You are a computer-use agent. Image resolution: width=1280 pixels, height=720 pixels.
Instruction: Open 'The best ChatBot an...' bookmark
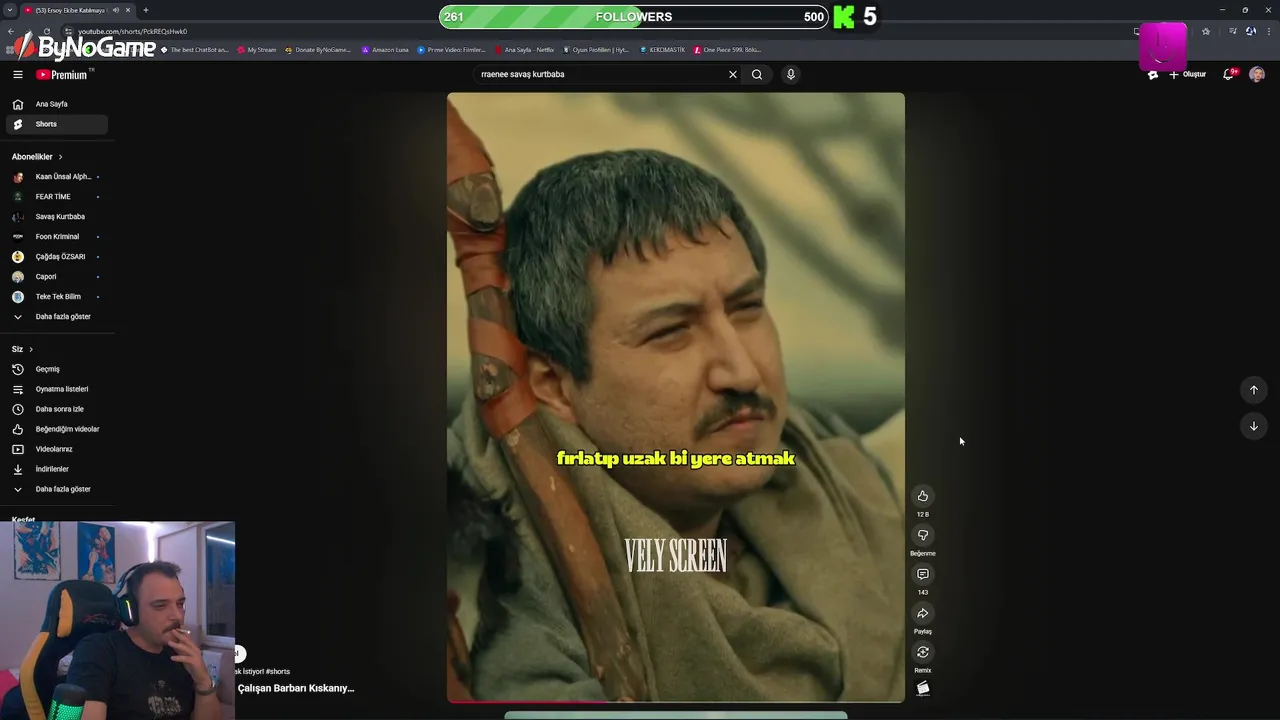(x=195, y=49)
